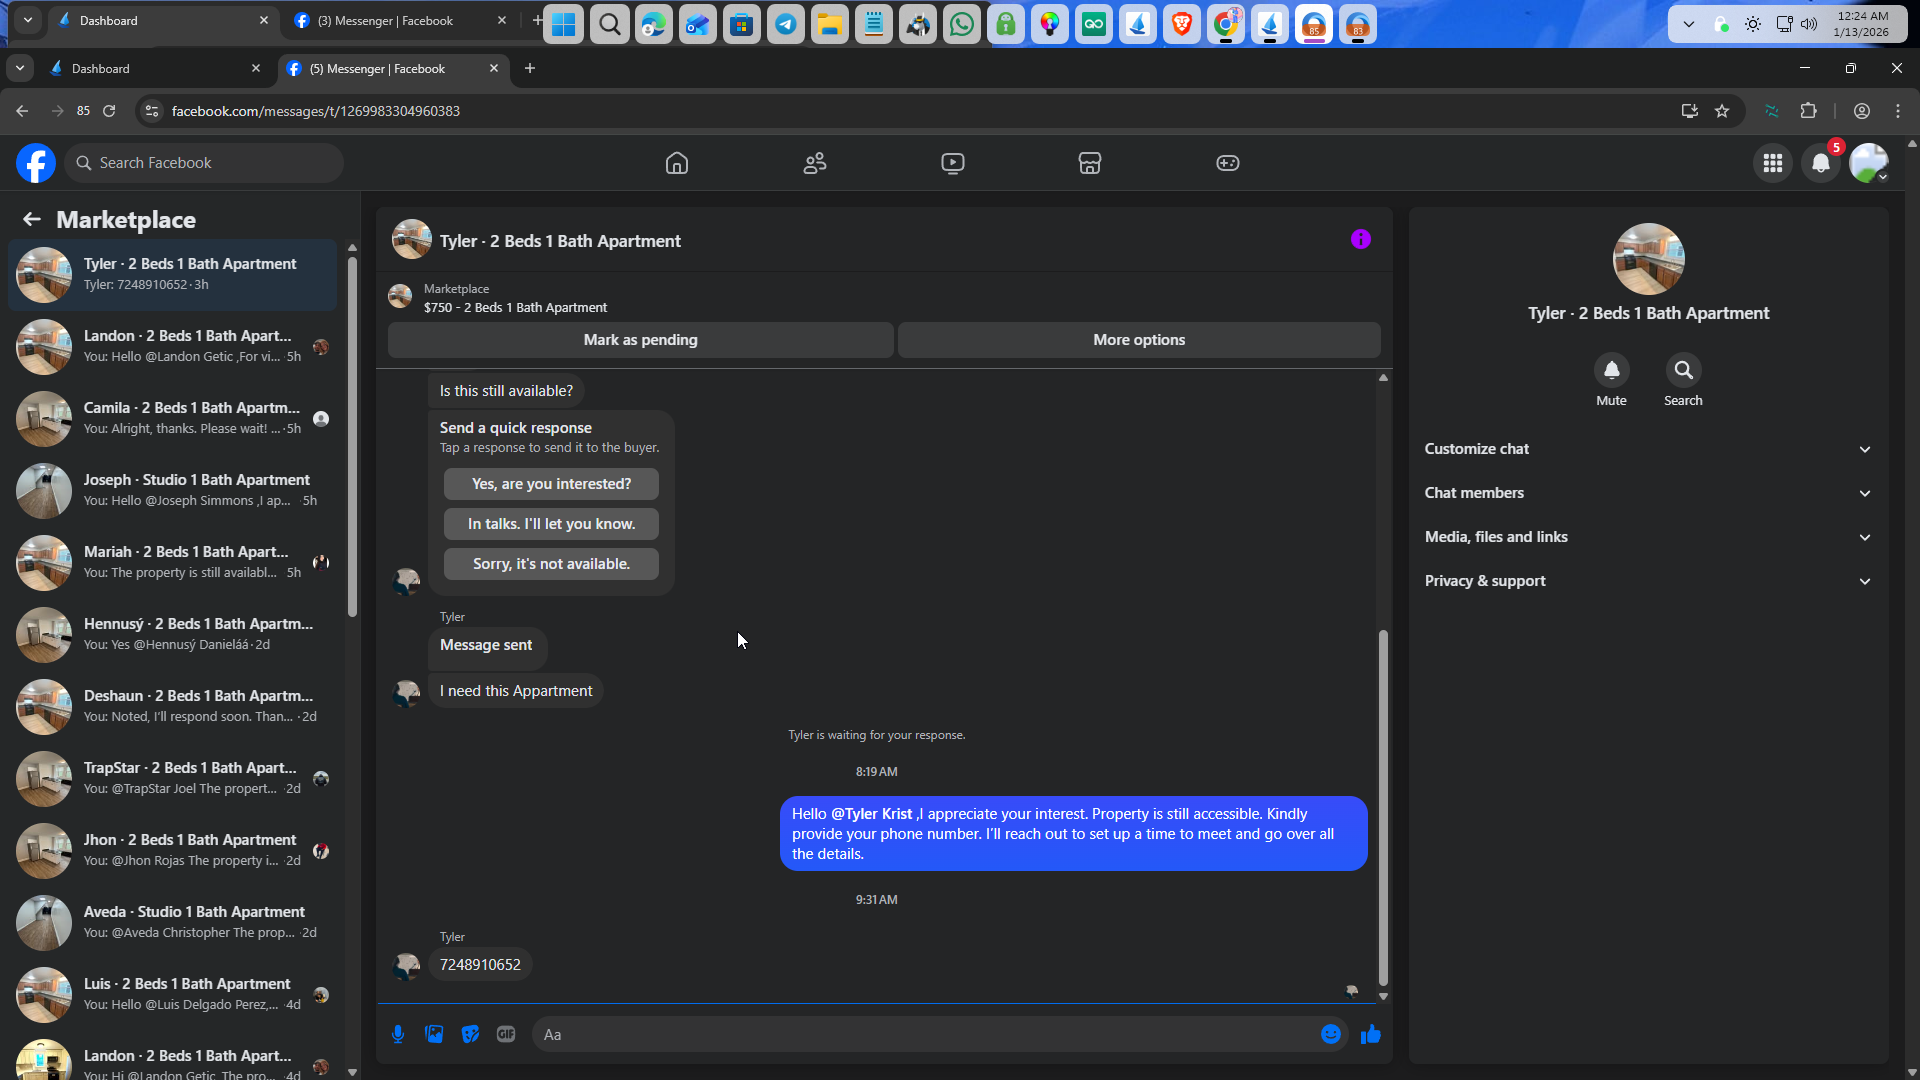The width and height of the screenshot is (1920, 1080).
Task: Open Facebook Marketplace storefront icon in top nav
Action: point(1090,163)
